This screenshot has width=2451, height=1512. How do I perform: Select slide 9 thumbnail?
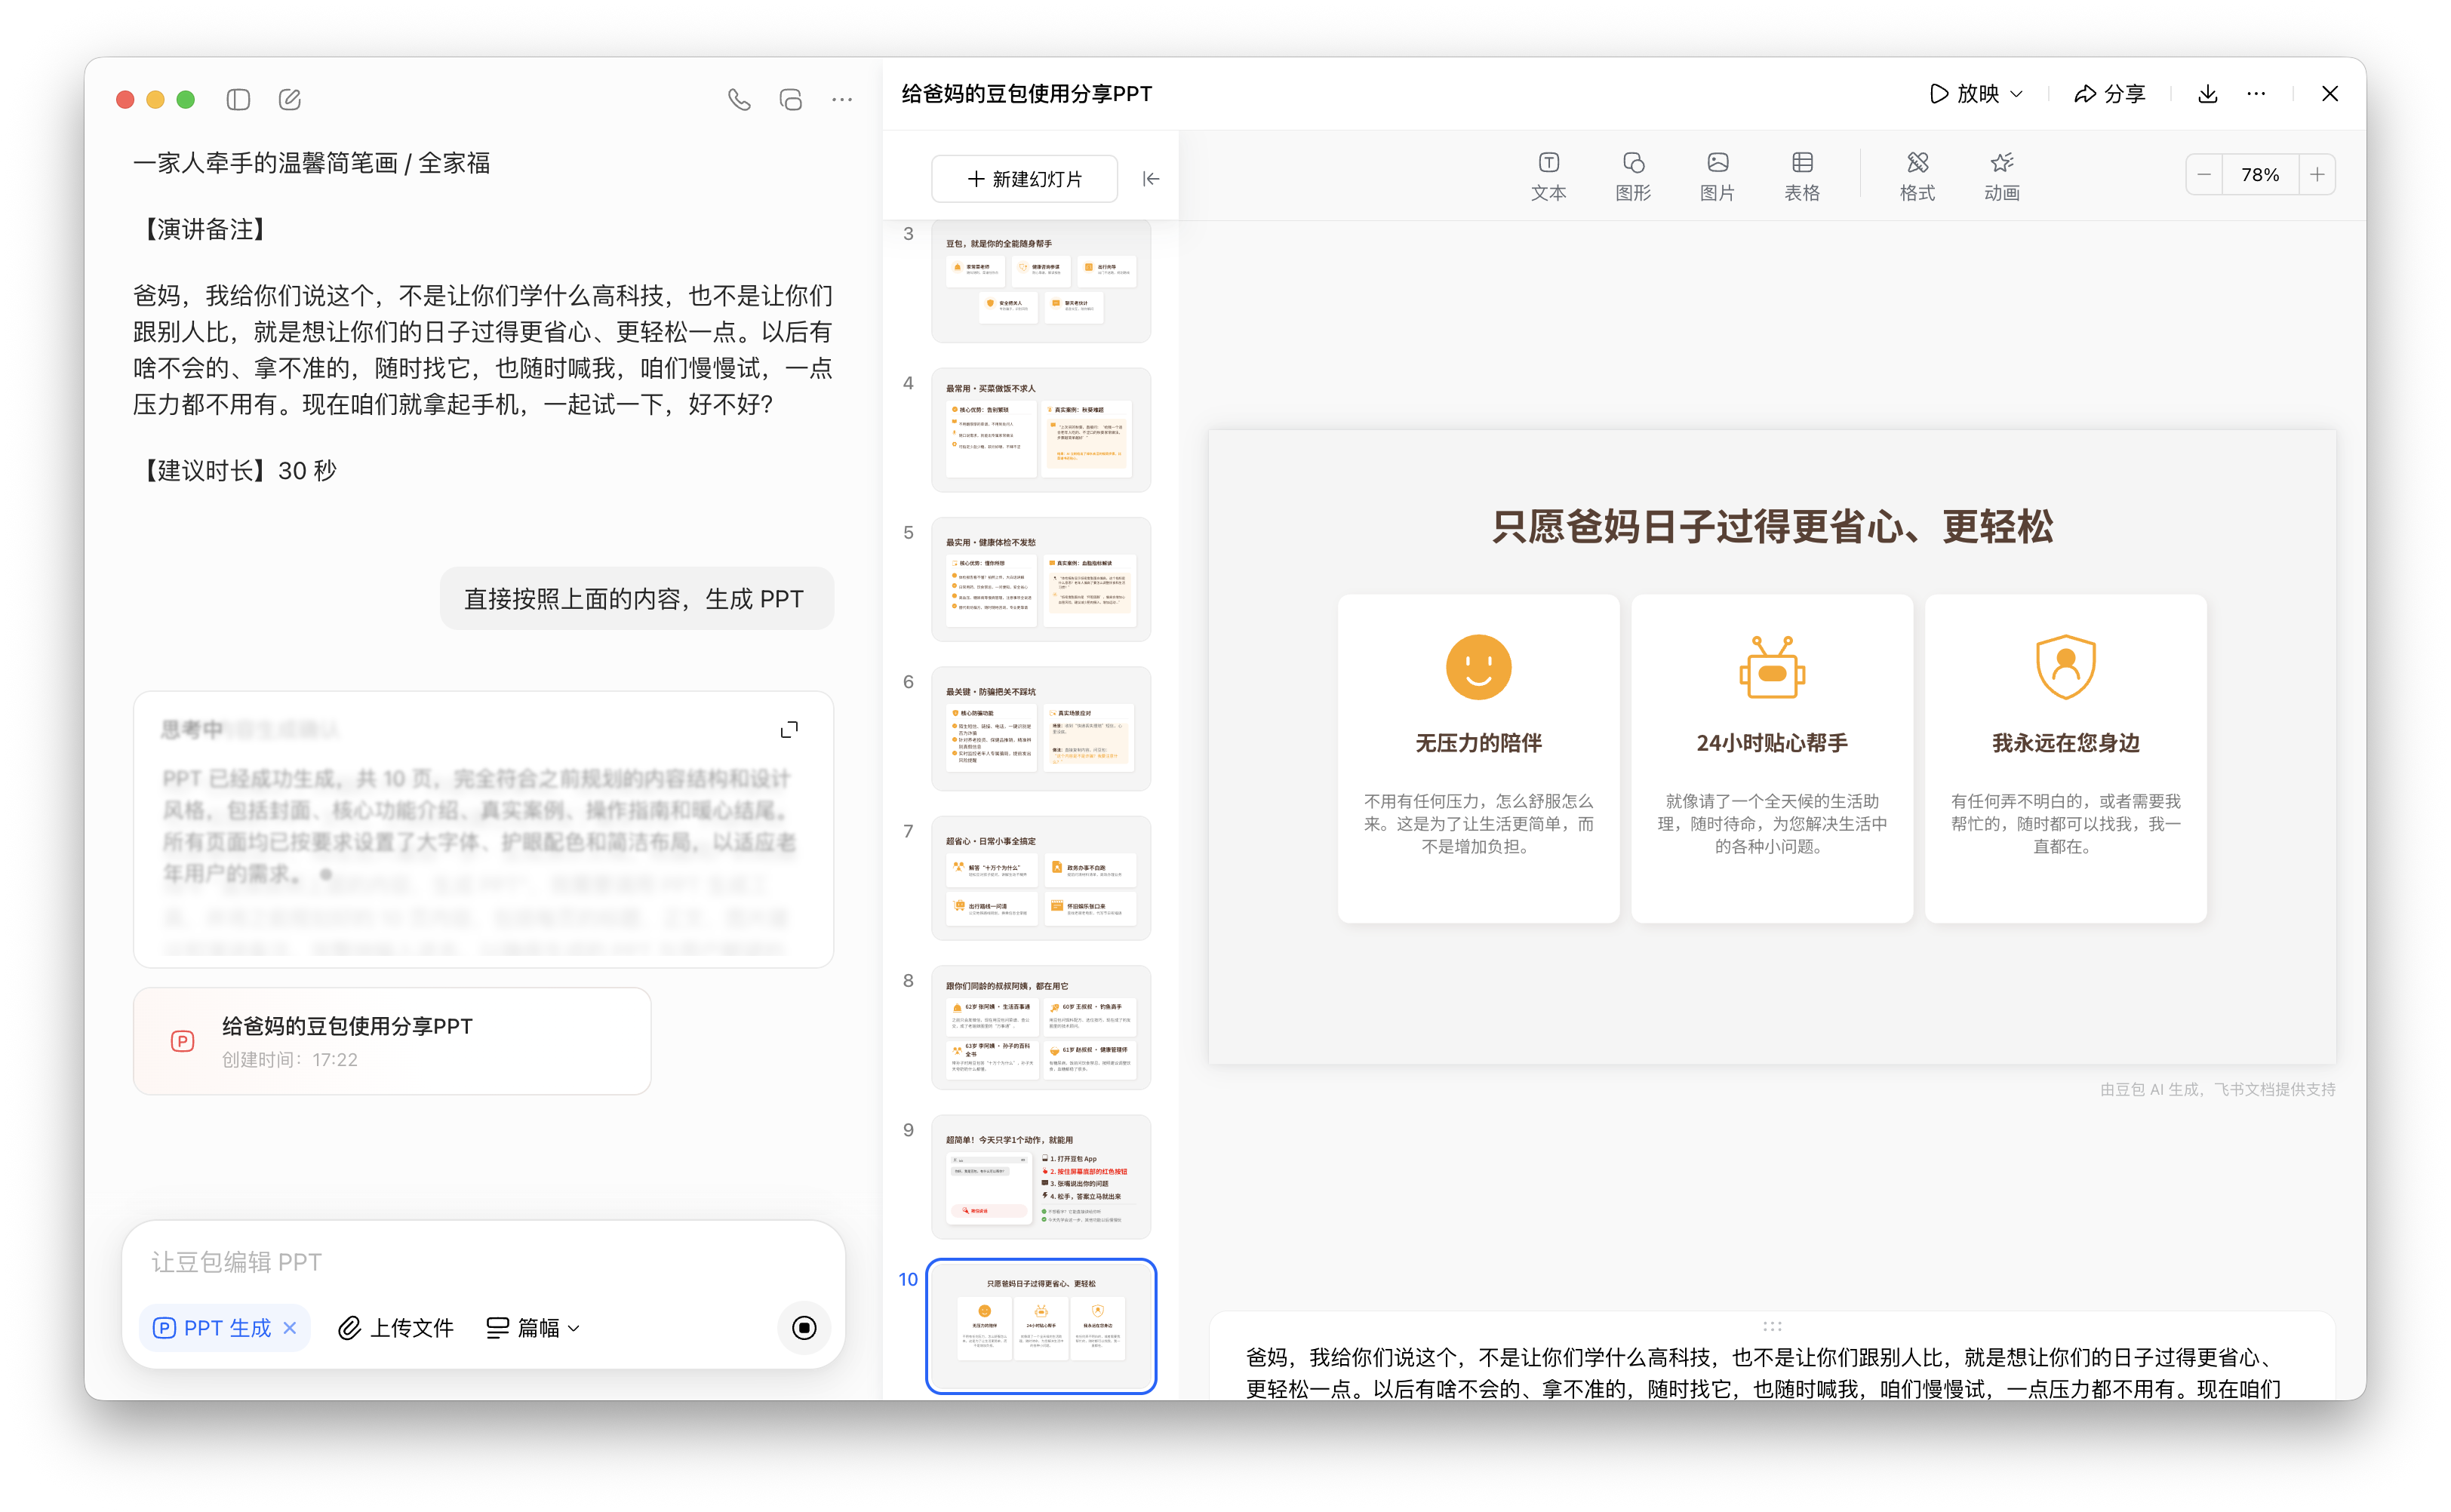point(1040,1177)
